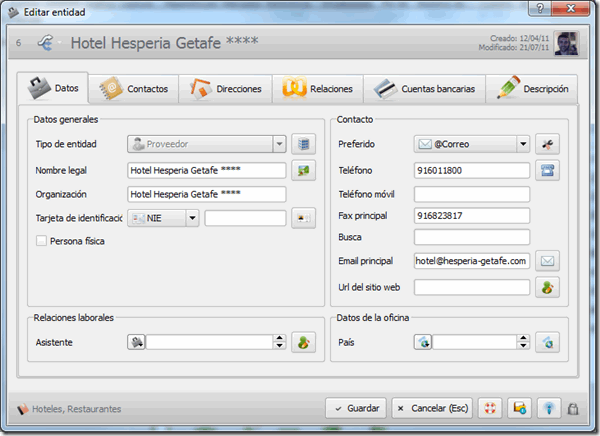Click the País spinner arrows

(x=523, y=342)
